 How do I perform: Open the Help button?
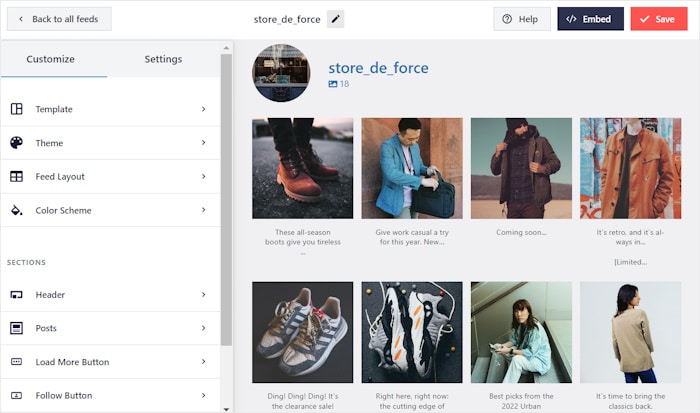tap(521, 19)
